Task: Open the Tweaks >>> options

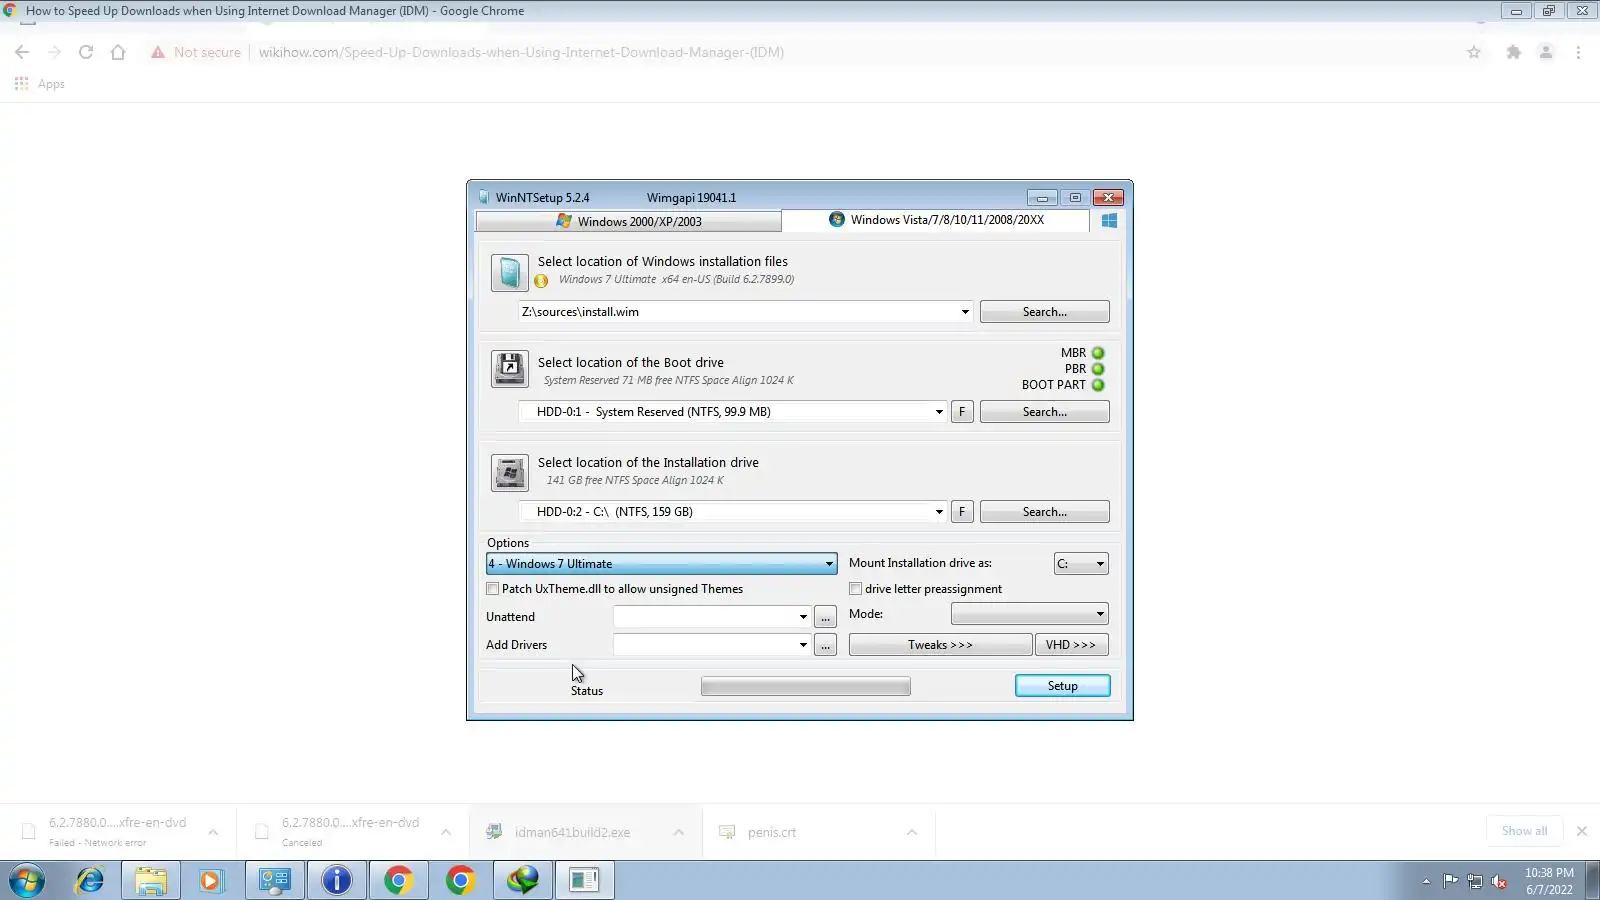Action: pos(940,645)
